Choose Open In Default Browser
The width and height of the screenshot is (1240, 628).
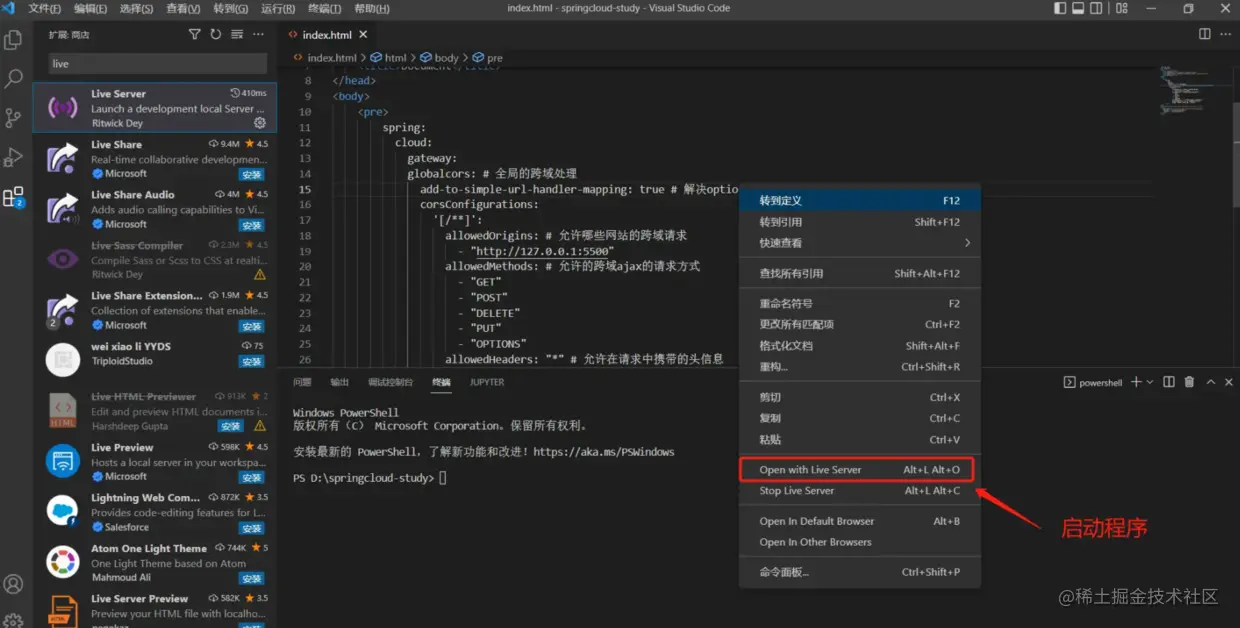tap(860, 521)
